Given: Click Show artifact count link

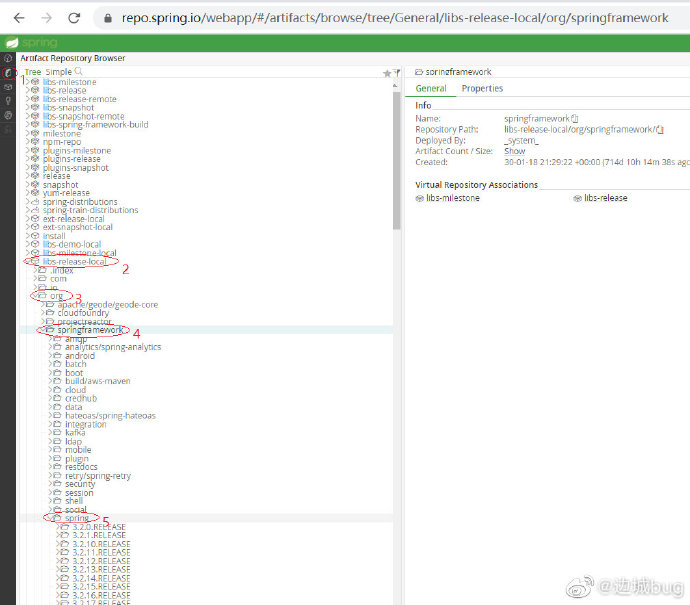Looking at the screenshot, I should click(514, 151).
